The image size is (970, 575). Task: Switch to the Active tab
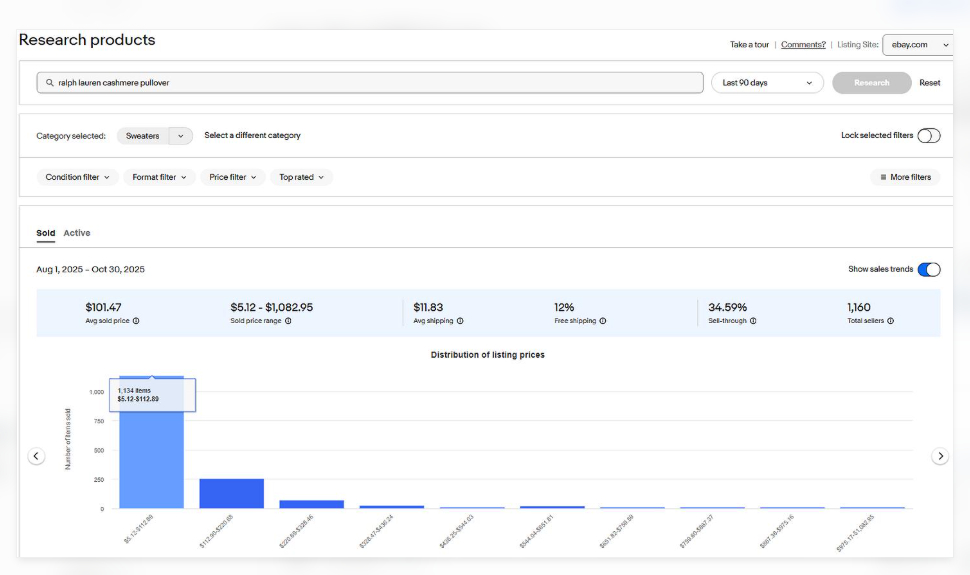(x=77, y=233)
